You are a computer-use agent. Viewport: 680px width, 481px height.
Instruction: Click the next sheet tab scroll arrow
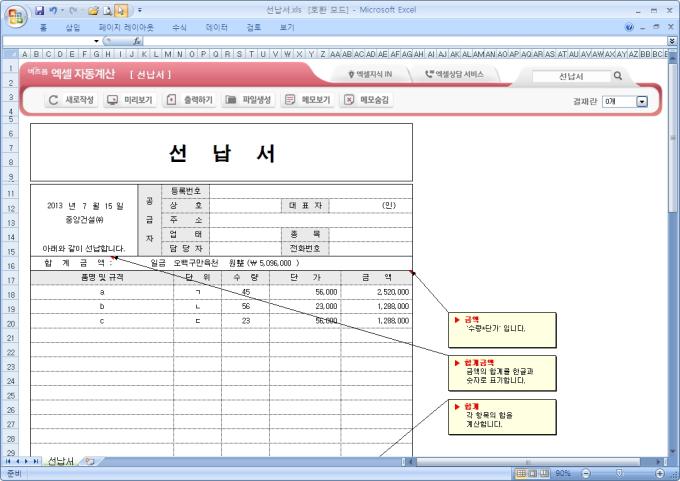point(26,461)
